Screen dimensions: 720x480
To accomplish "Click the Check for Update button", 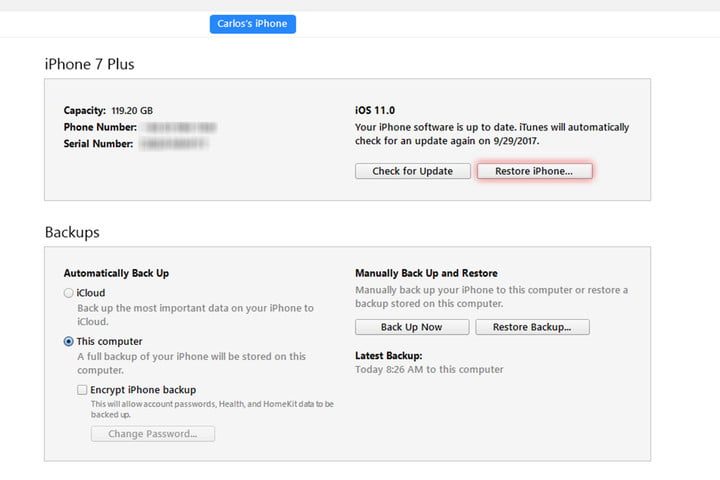I will tap(412, 171).
